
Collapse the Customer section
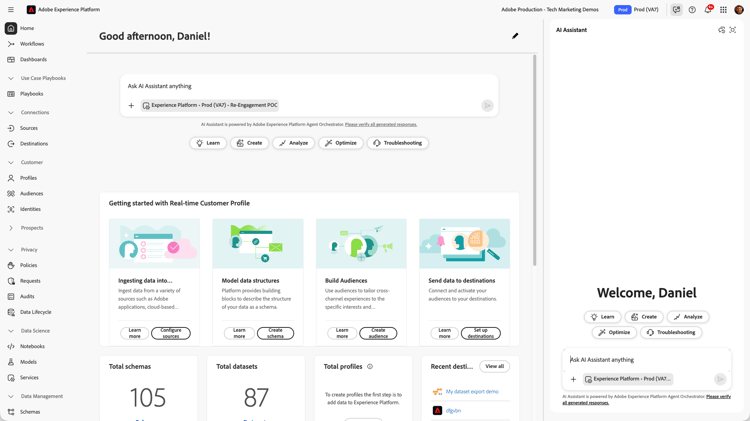(11, 163)
